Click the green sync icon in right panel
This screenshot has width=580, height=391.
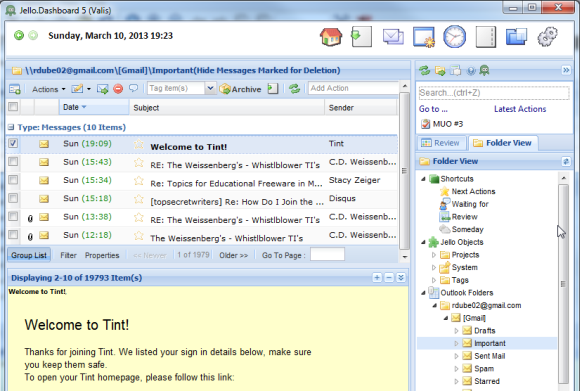(425, 70)
